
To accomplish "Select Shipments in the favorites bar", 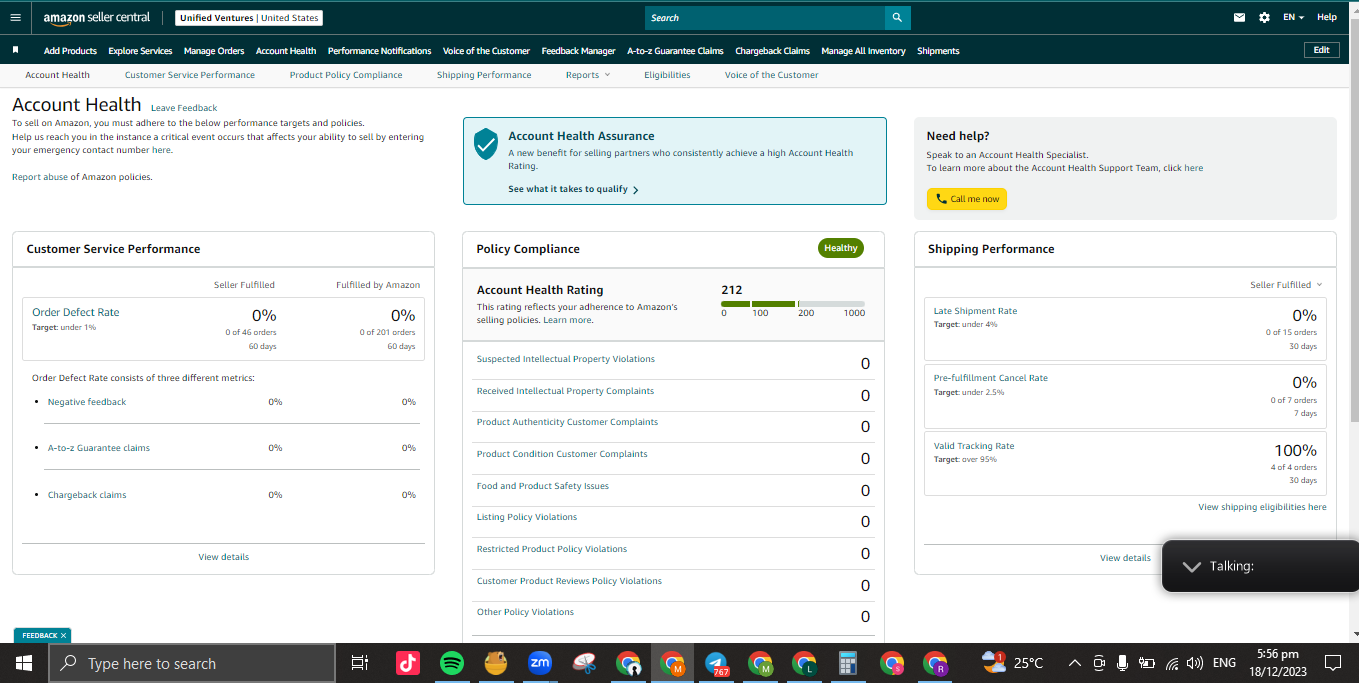I will [x=938, y=51].
